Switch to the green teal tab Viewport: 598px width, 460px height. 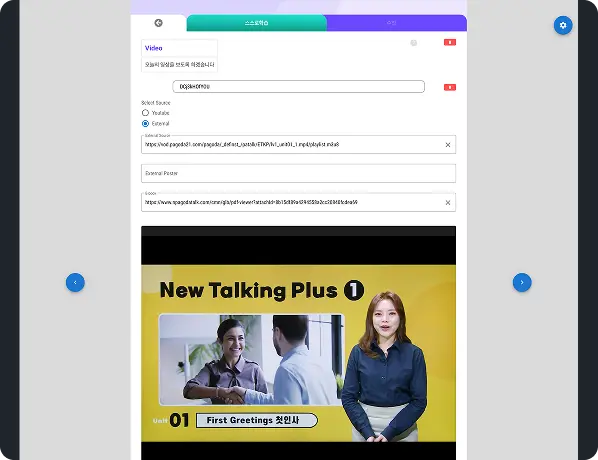point(256,23)
